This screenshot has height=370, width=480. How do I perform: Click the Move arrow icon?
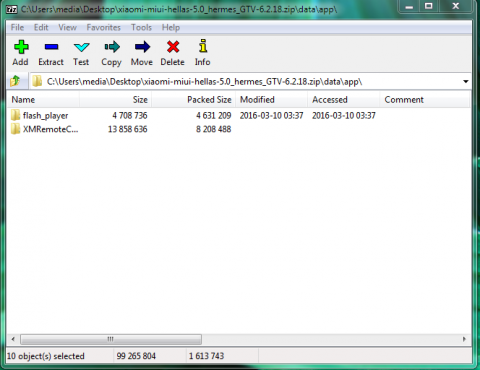pos(142,47)
